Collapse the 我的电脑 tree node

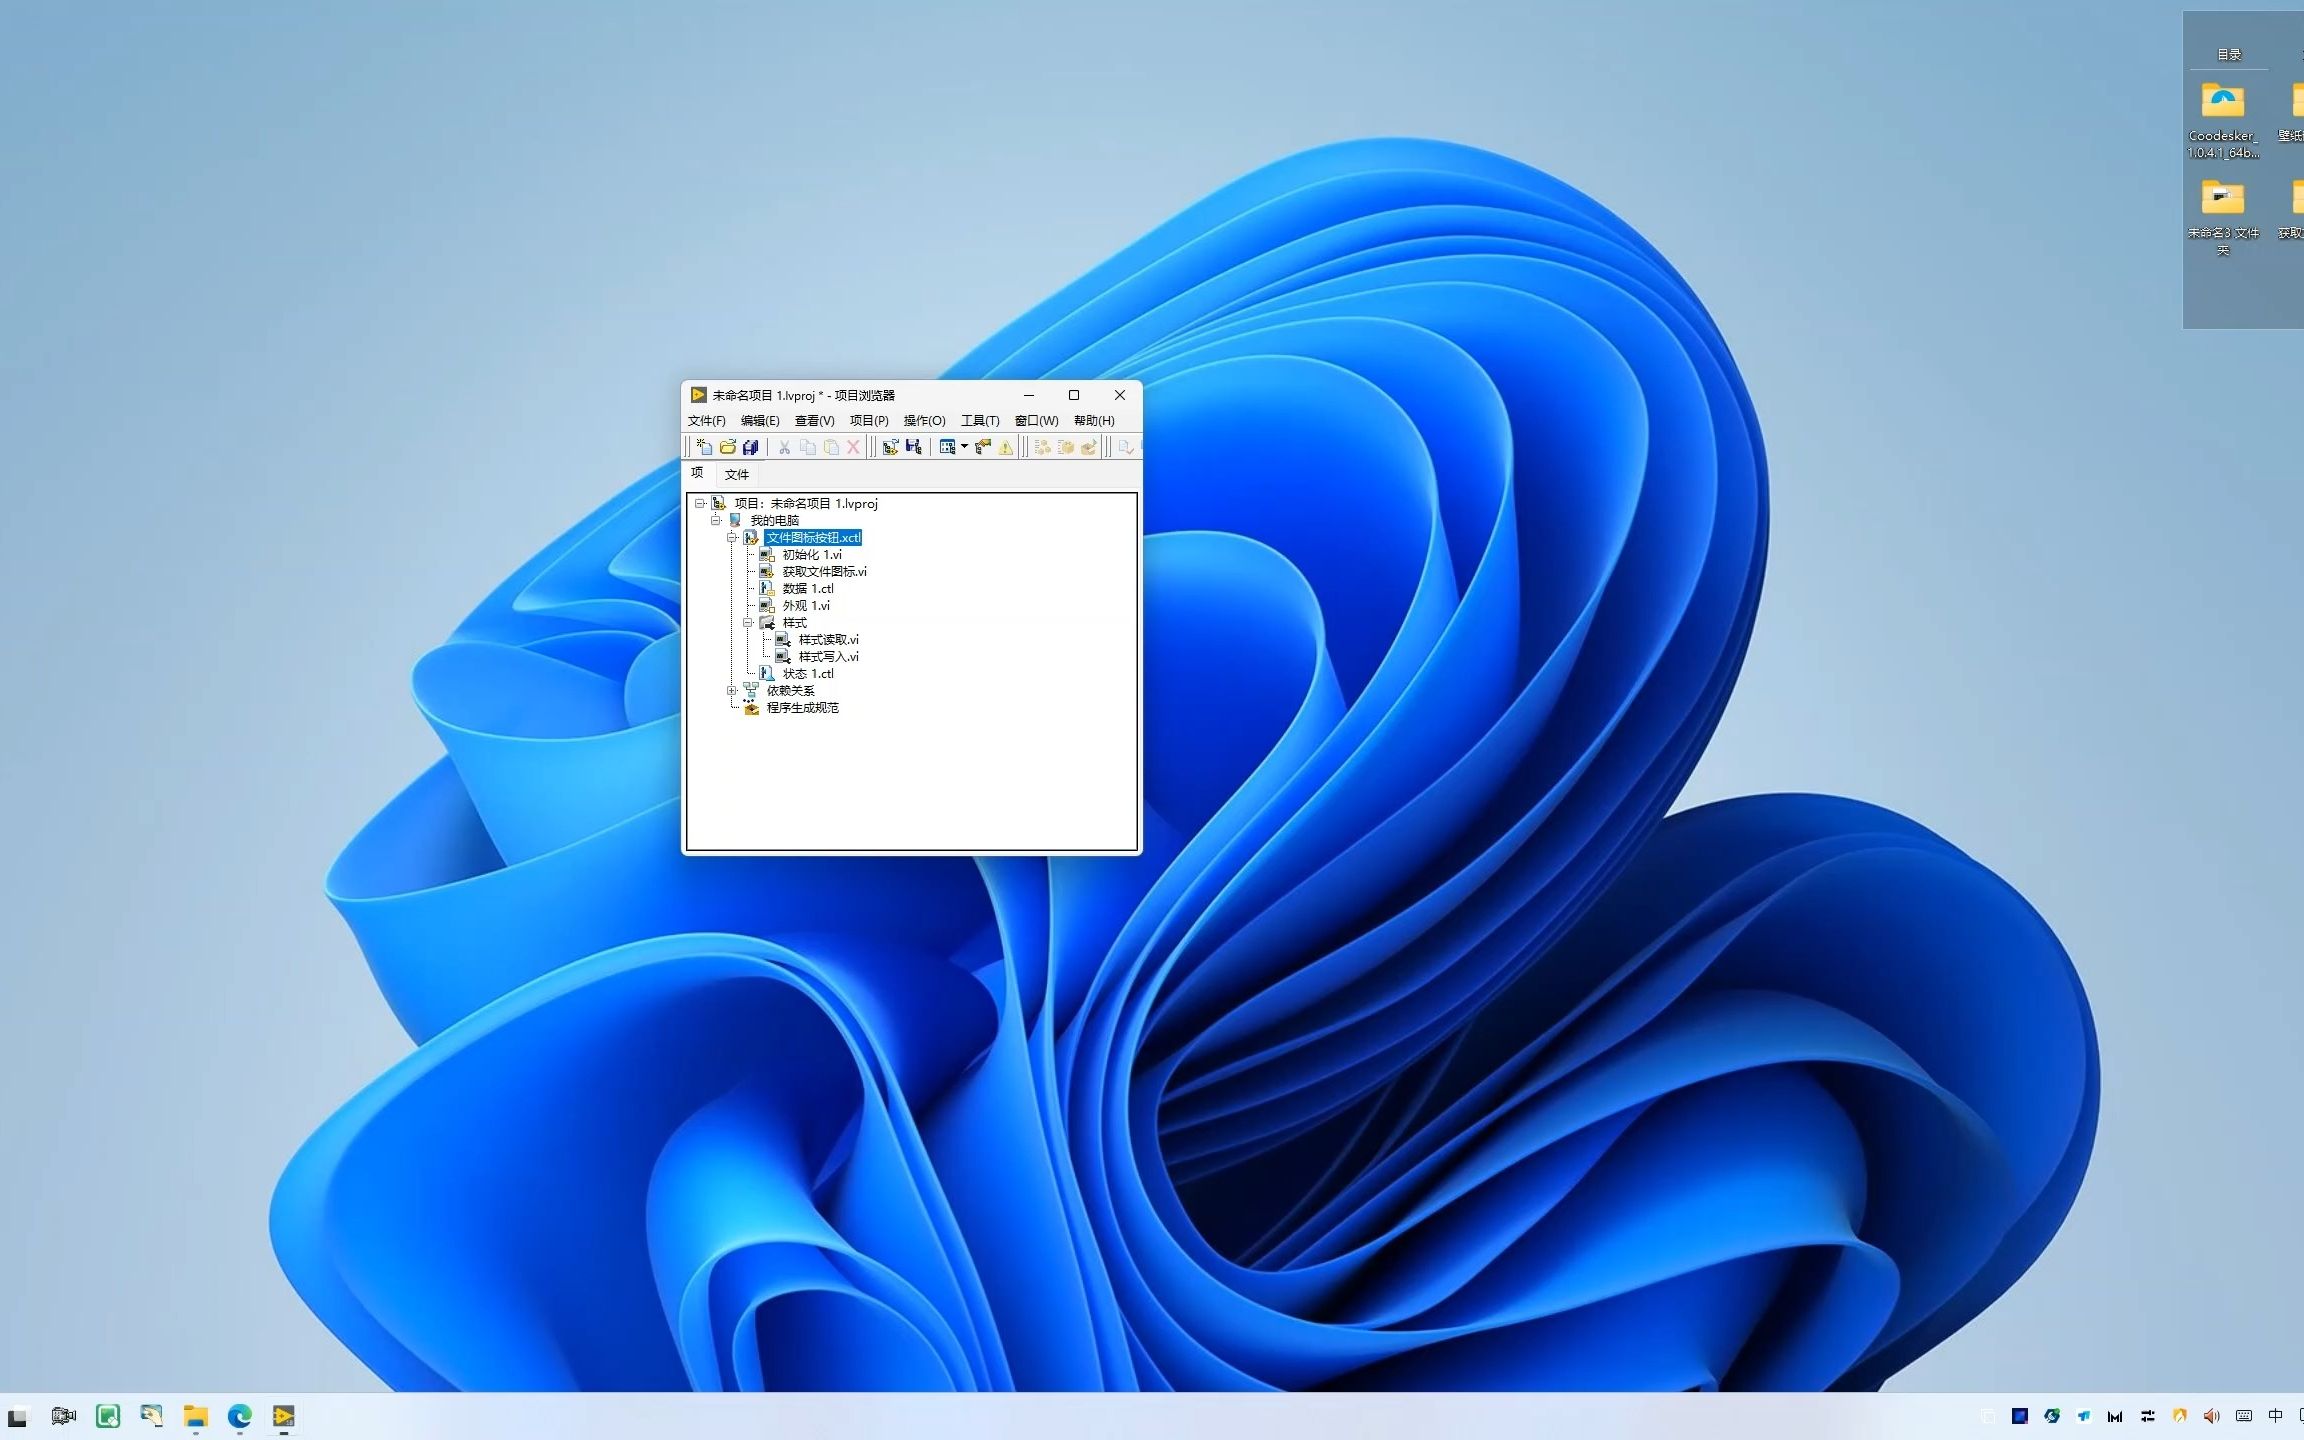click(x=716, y=521)
